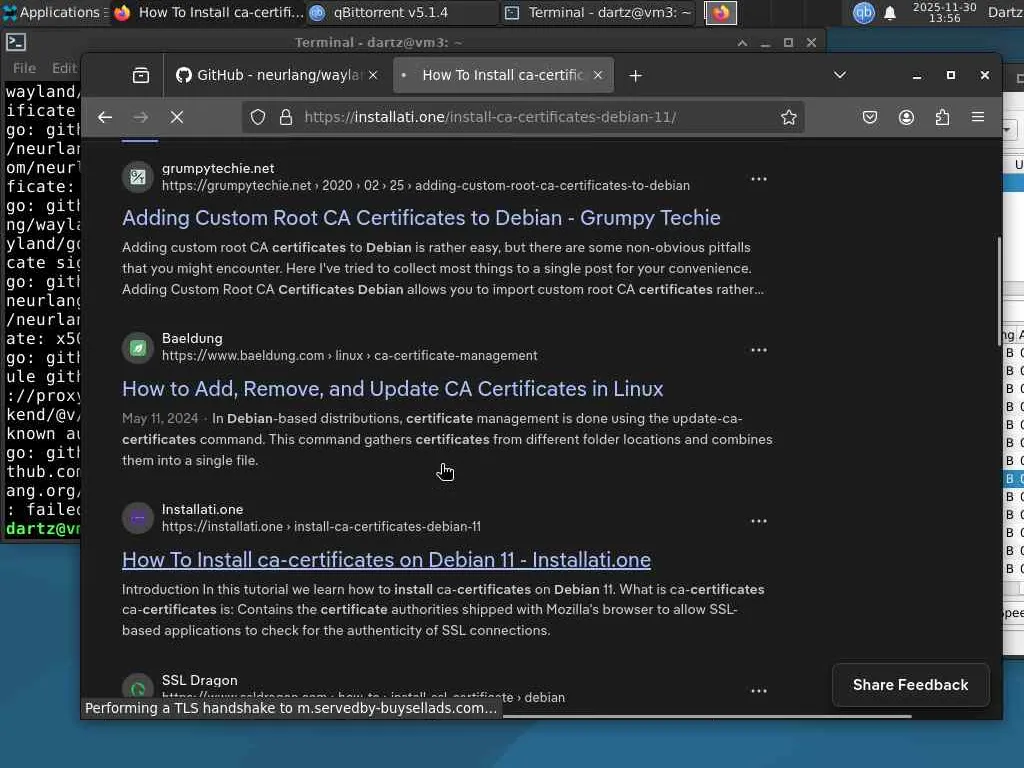Open Firefox View icon beside tabs
The image size is (1024, 768).
(140, 75)
